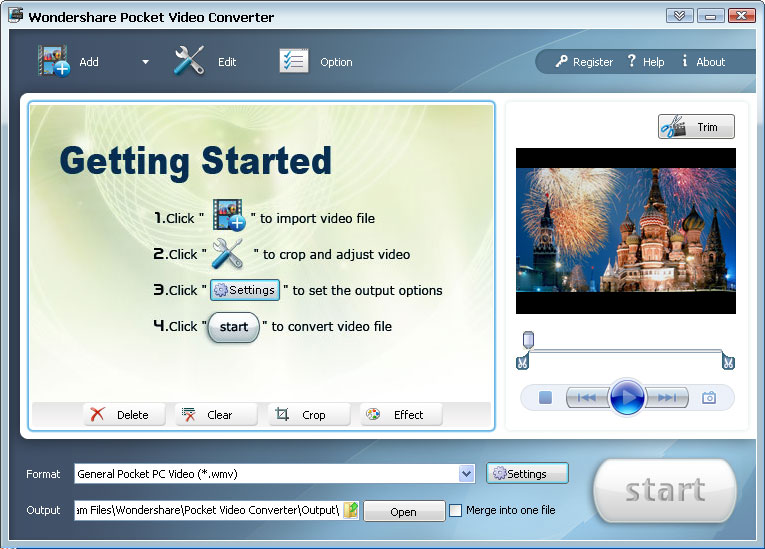Click the app icon in title bar
The width and height of the screenshot is (765, 549).
pyautogui.click(x=15, y=15)
